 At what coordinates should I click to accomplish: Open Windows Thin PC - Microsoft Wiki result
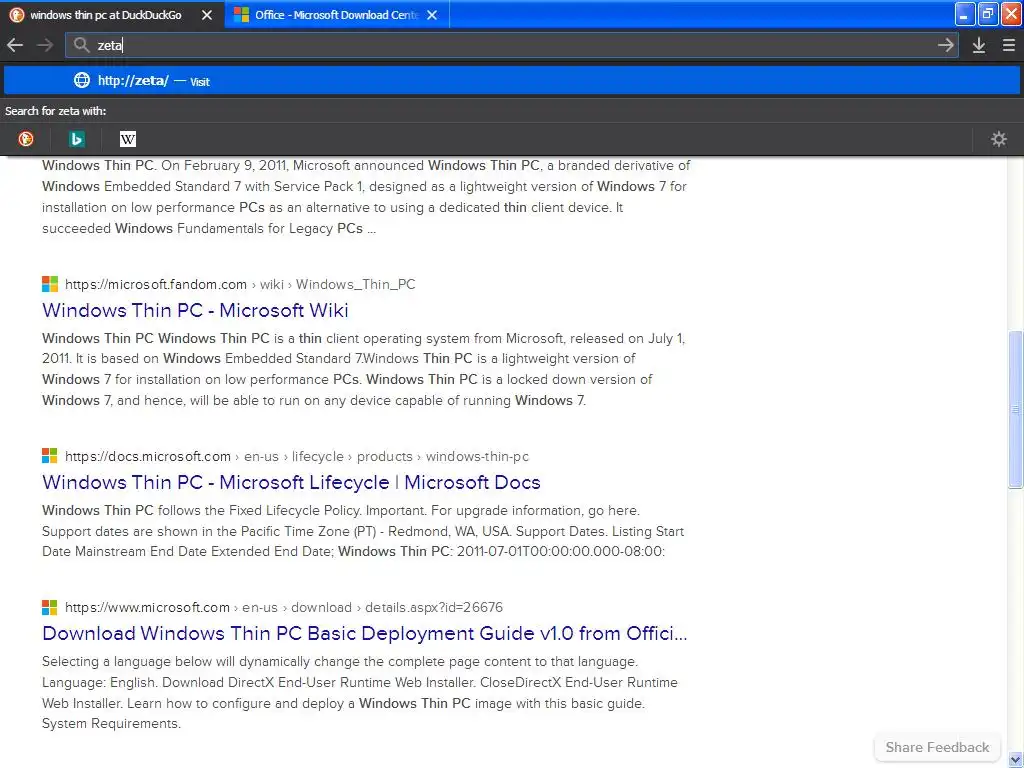coord(195,310)
